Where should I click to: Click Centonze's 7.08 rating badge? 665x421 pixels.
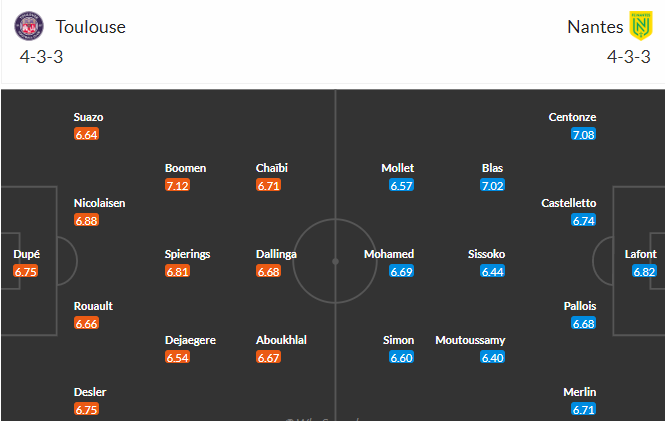[x=583, y=134]
